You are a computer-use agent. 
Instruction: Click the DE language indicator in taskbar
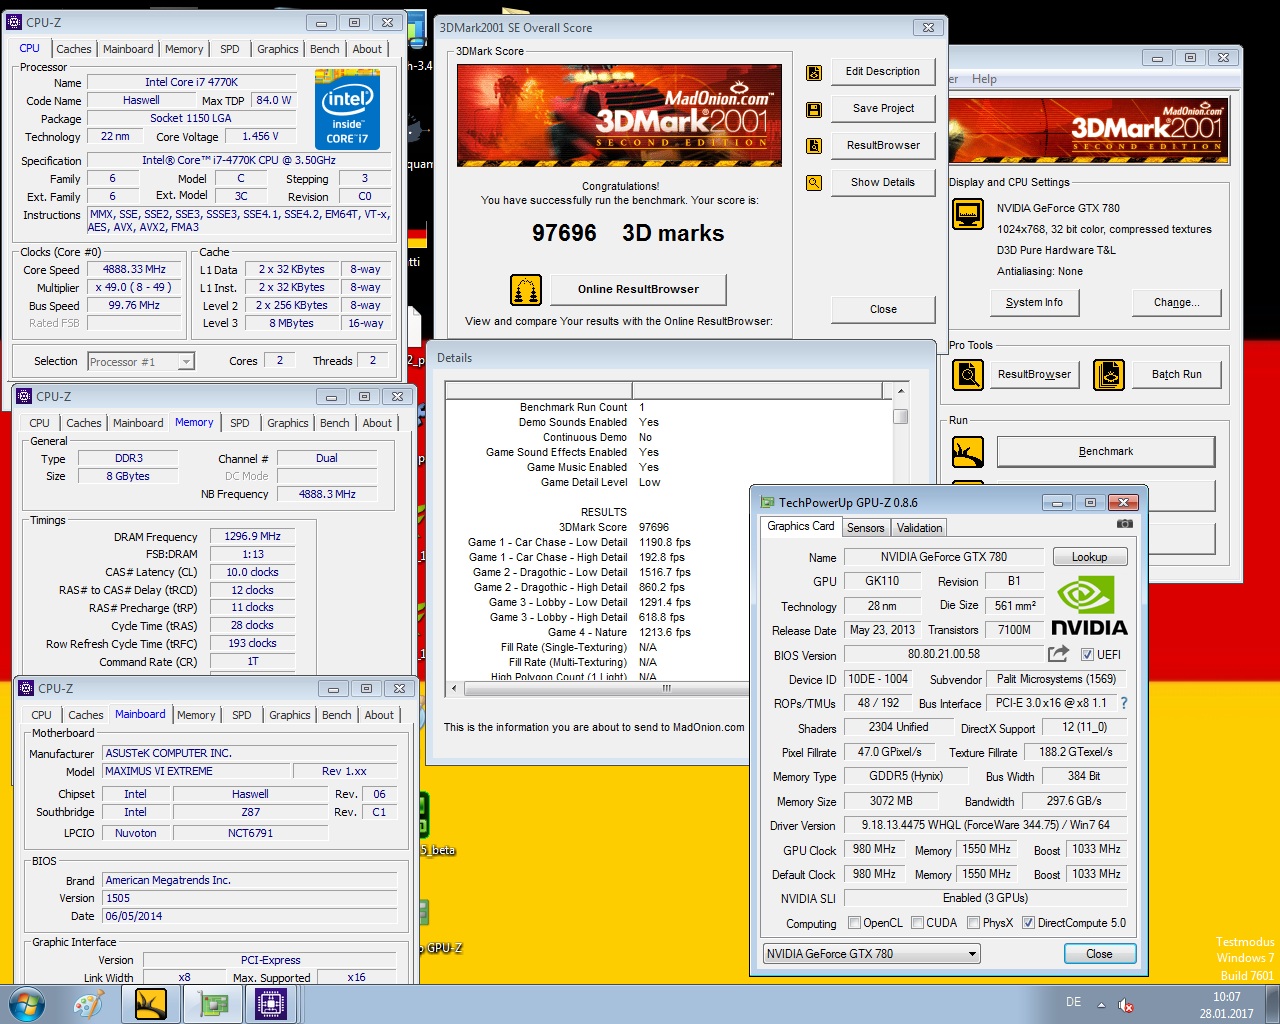point(1074,1002)
